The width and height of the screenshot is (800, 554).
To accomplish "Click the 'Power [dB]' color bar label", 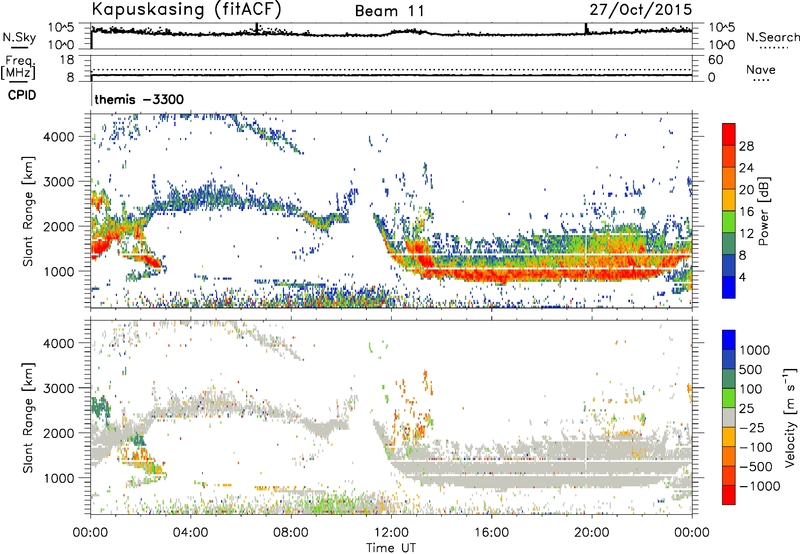I will 764,211.
